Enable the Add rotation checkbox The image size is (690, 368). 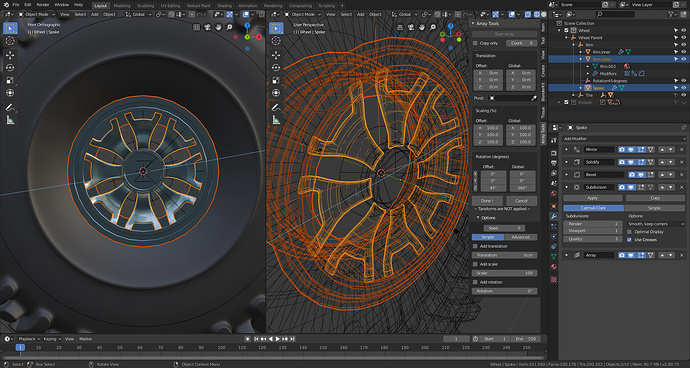coord(475,282)
